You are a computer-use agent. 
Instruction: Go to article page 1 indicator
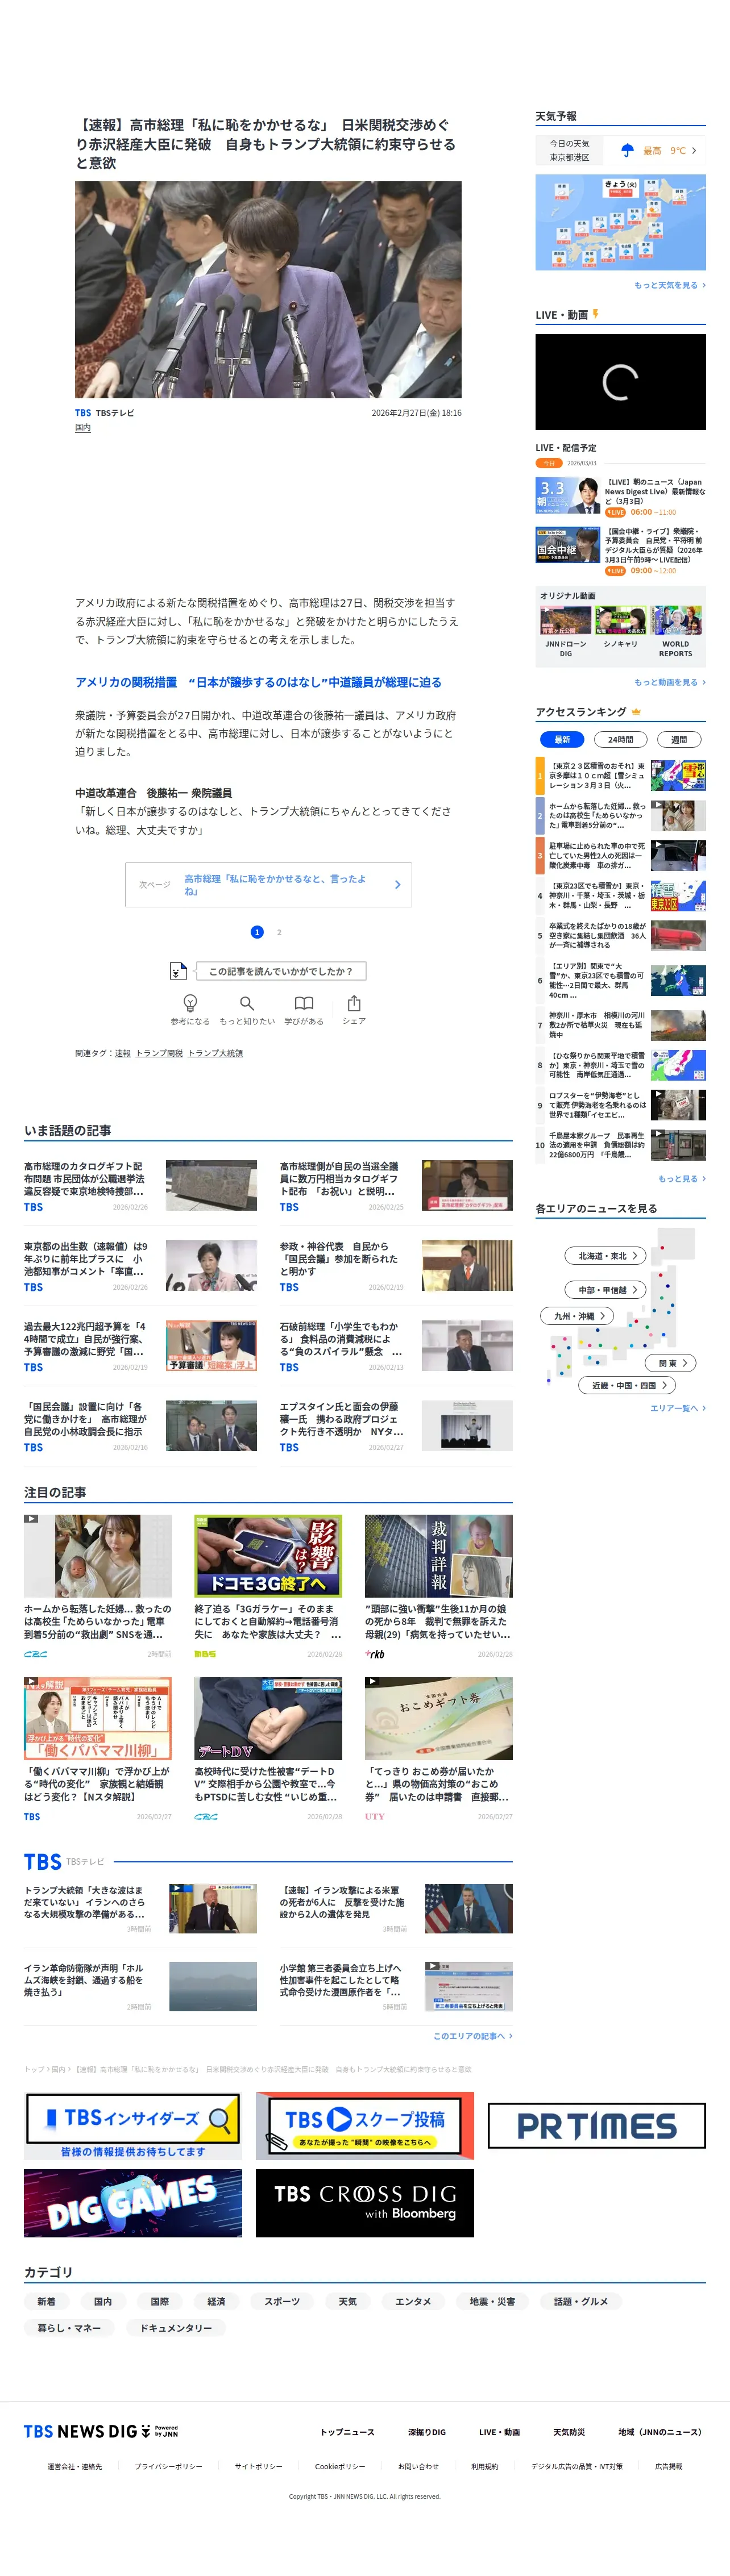pyautogui.click(x=257, y=932)
